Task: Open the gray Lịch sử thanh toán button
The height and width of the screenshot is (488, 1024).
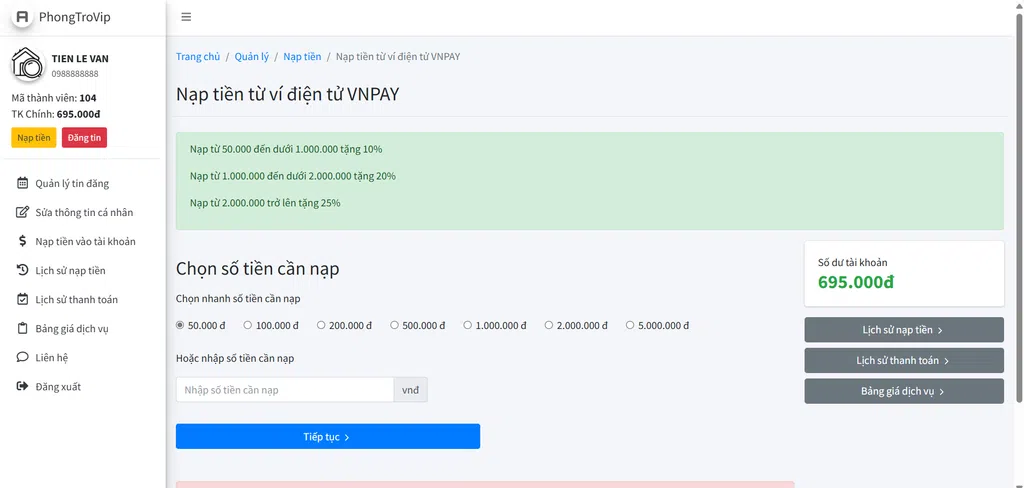Action: 903,361
